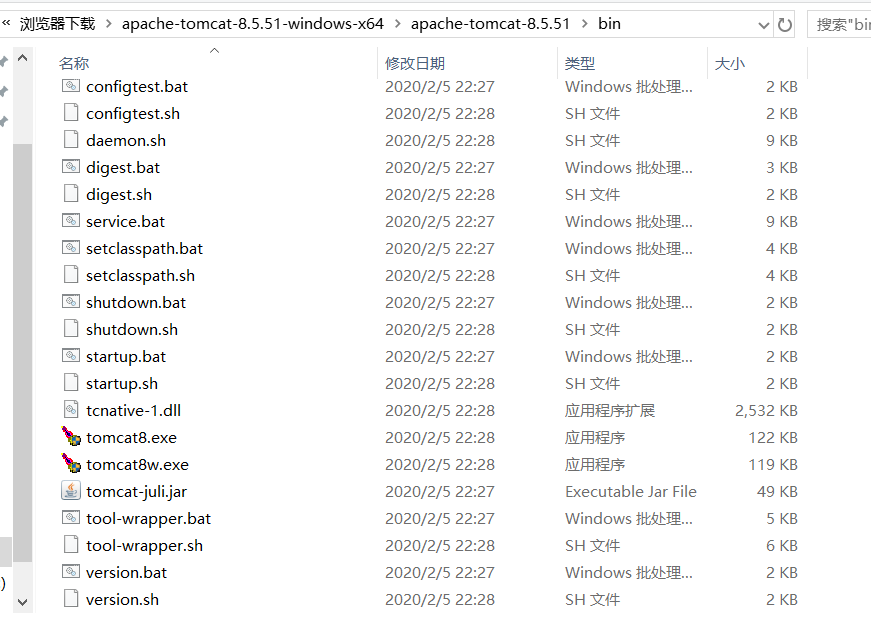Select the startup.bat file icon

[x=71, y=356]
